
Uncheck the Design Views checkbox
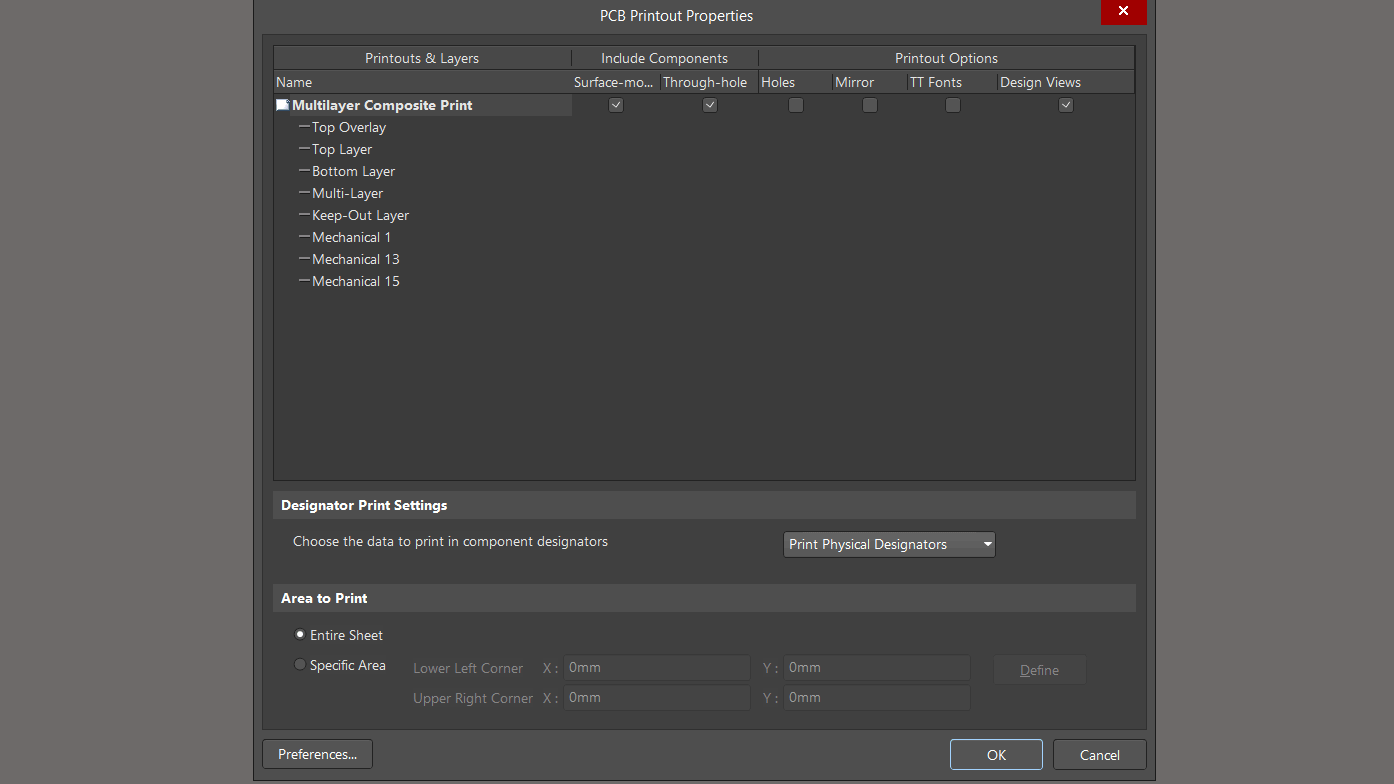(1066, 105)
